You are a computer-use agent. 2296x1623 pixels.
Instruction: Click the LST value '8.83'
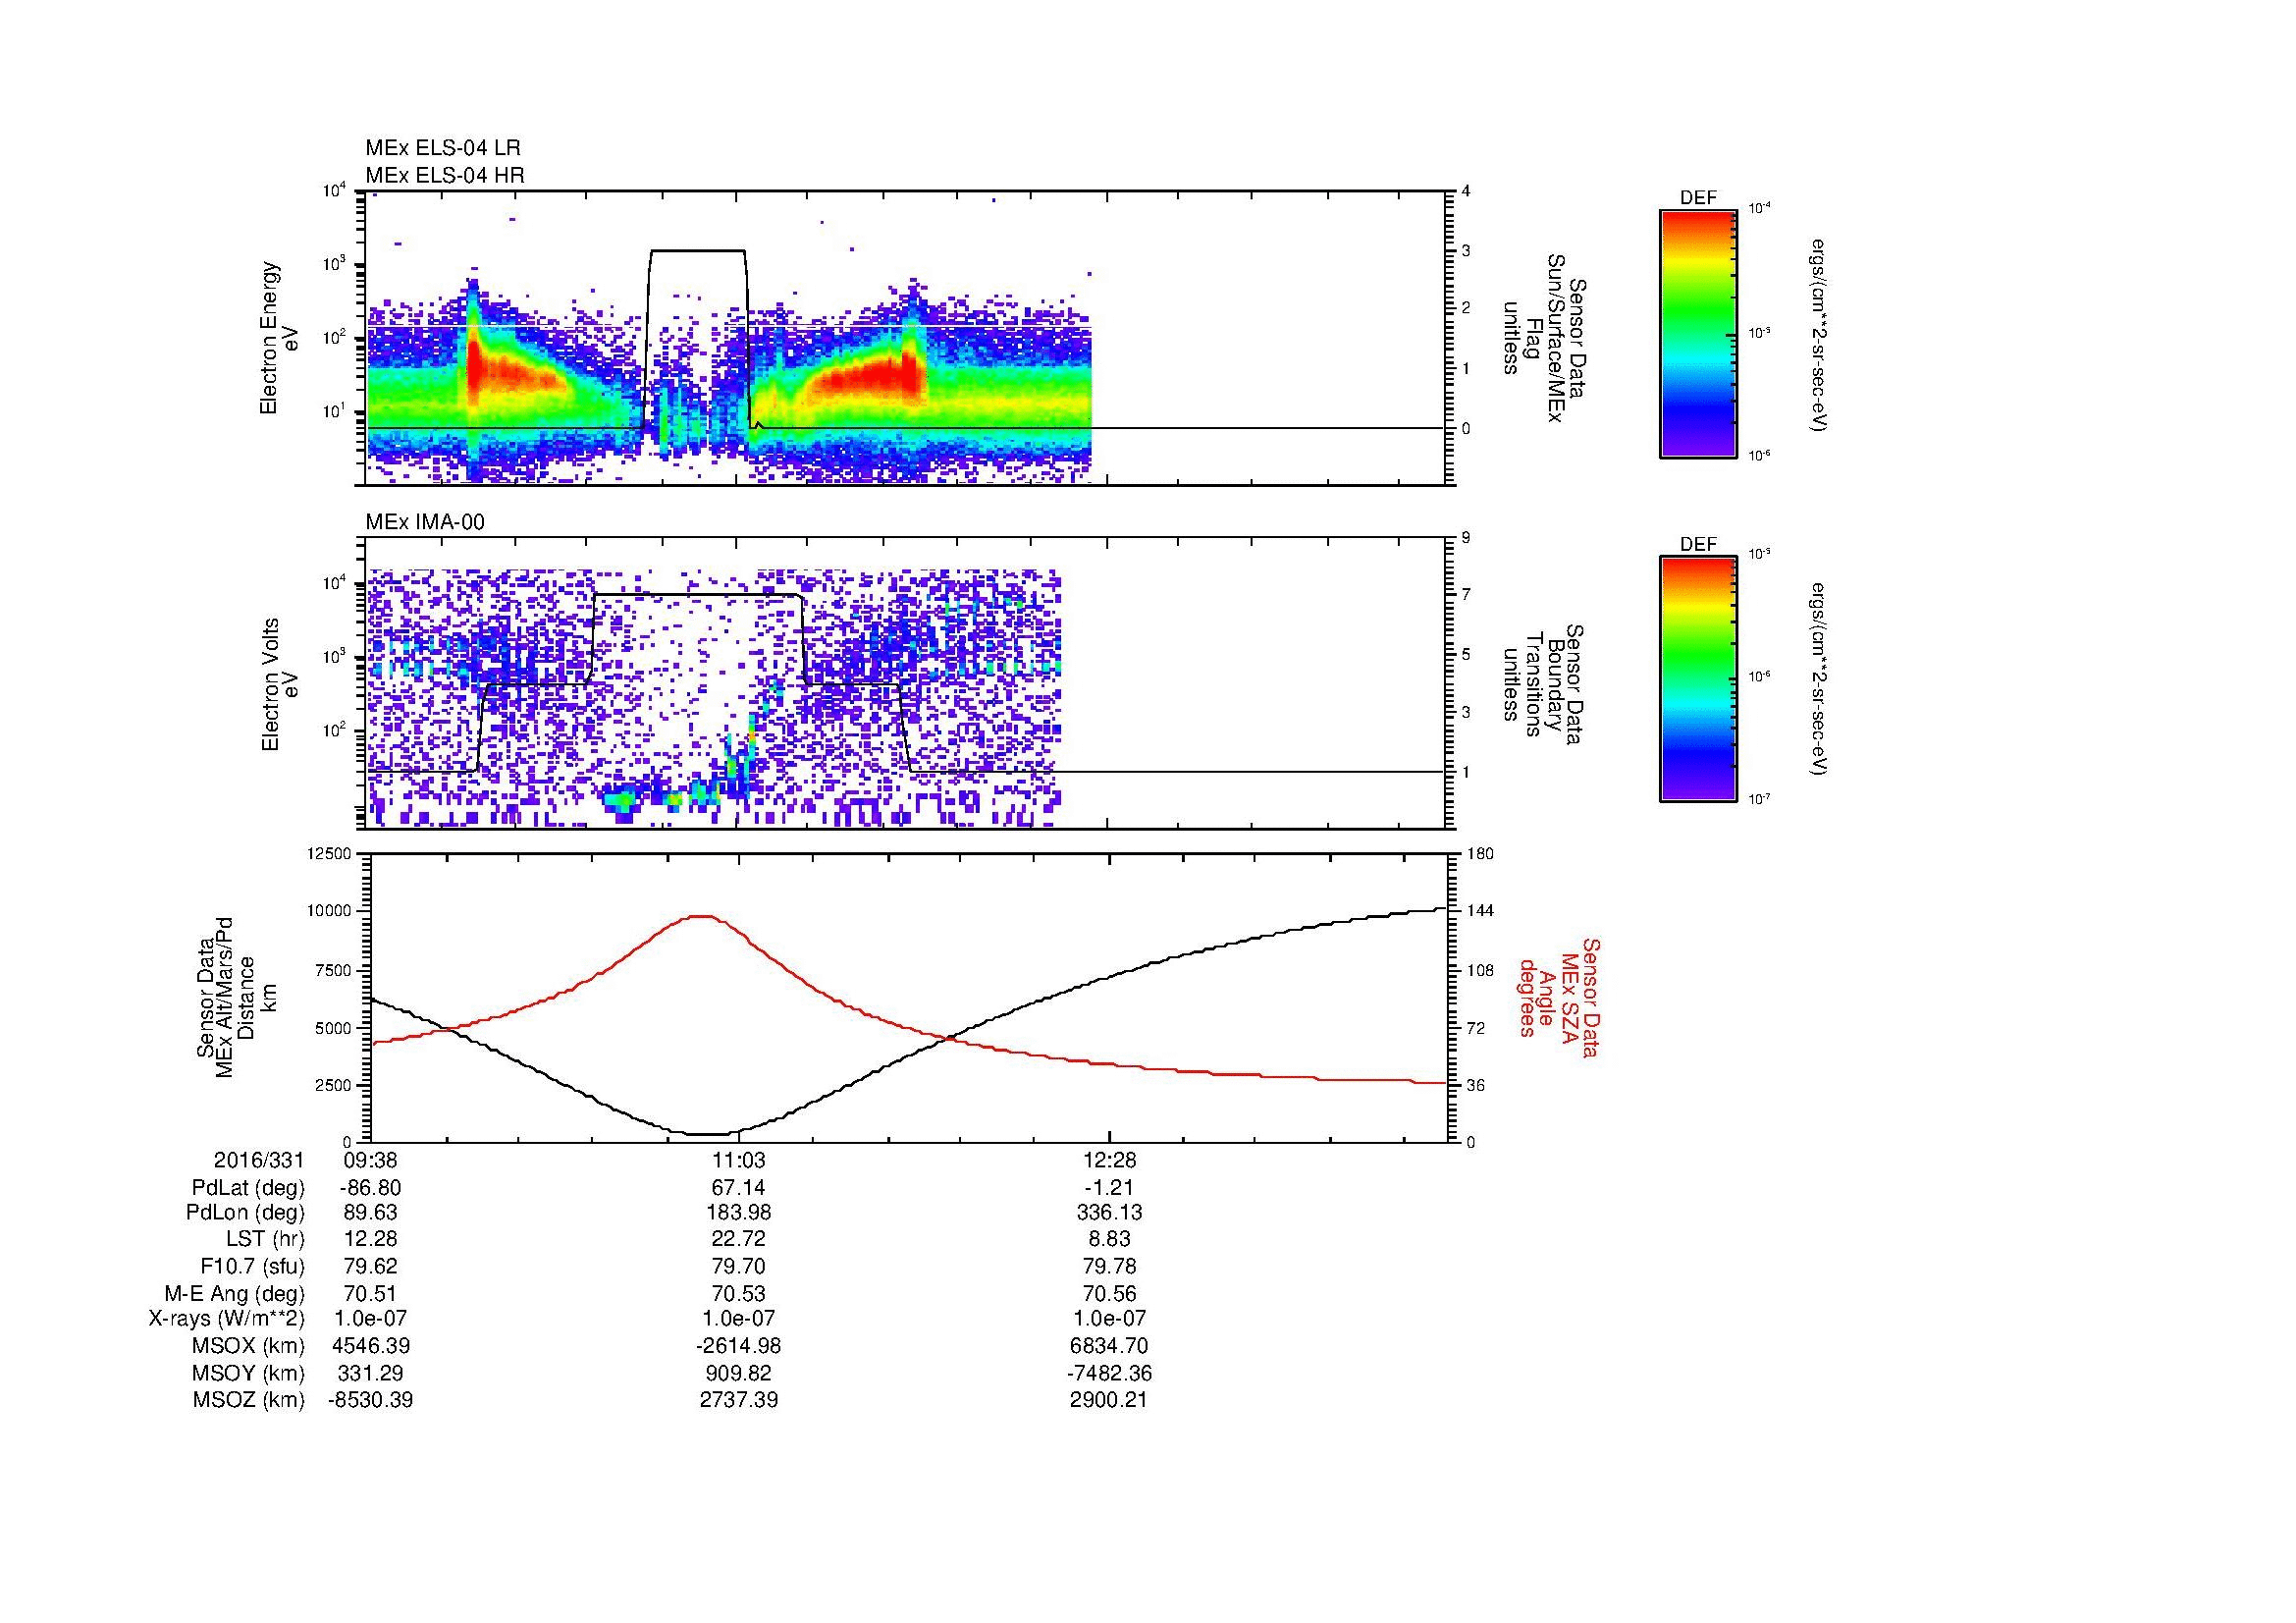click(1109, 1240)
